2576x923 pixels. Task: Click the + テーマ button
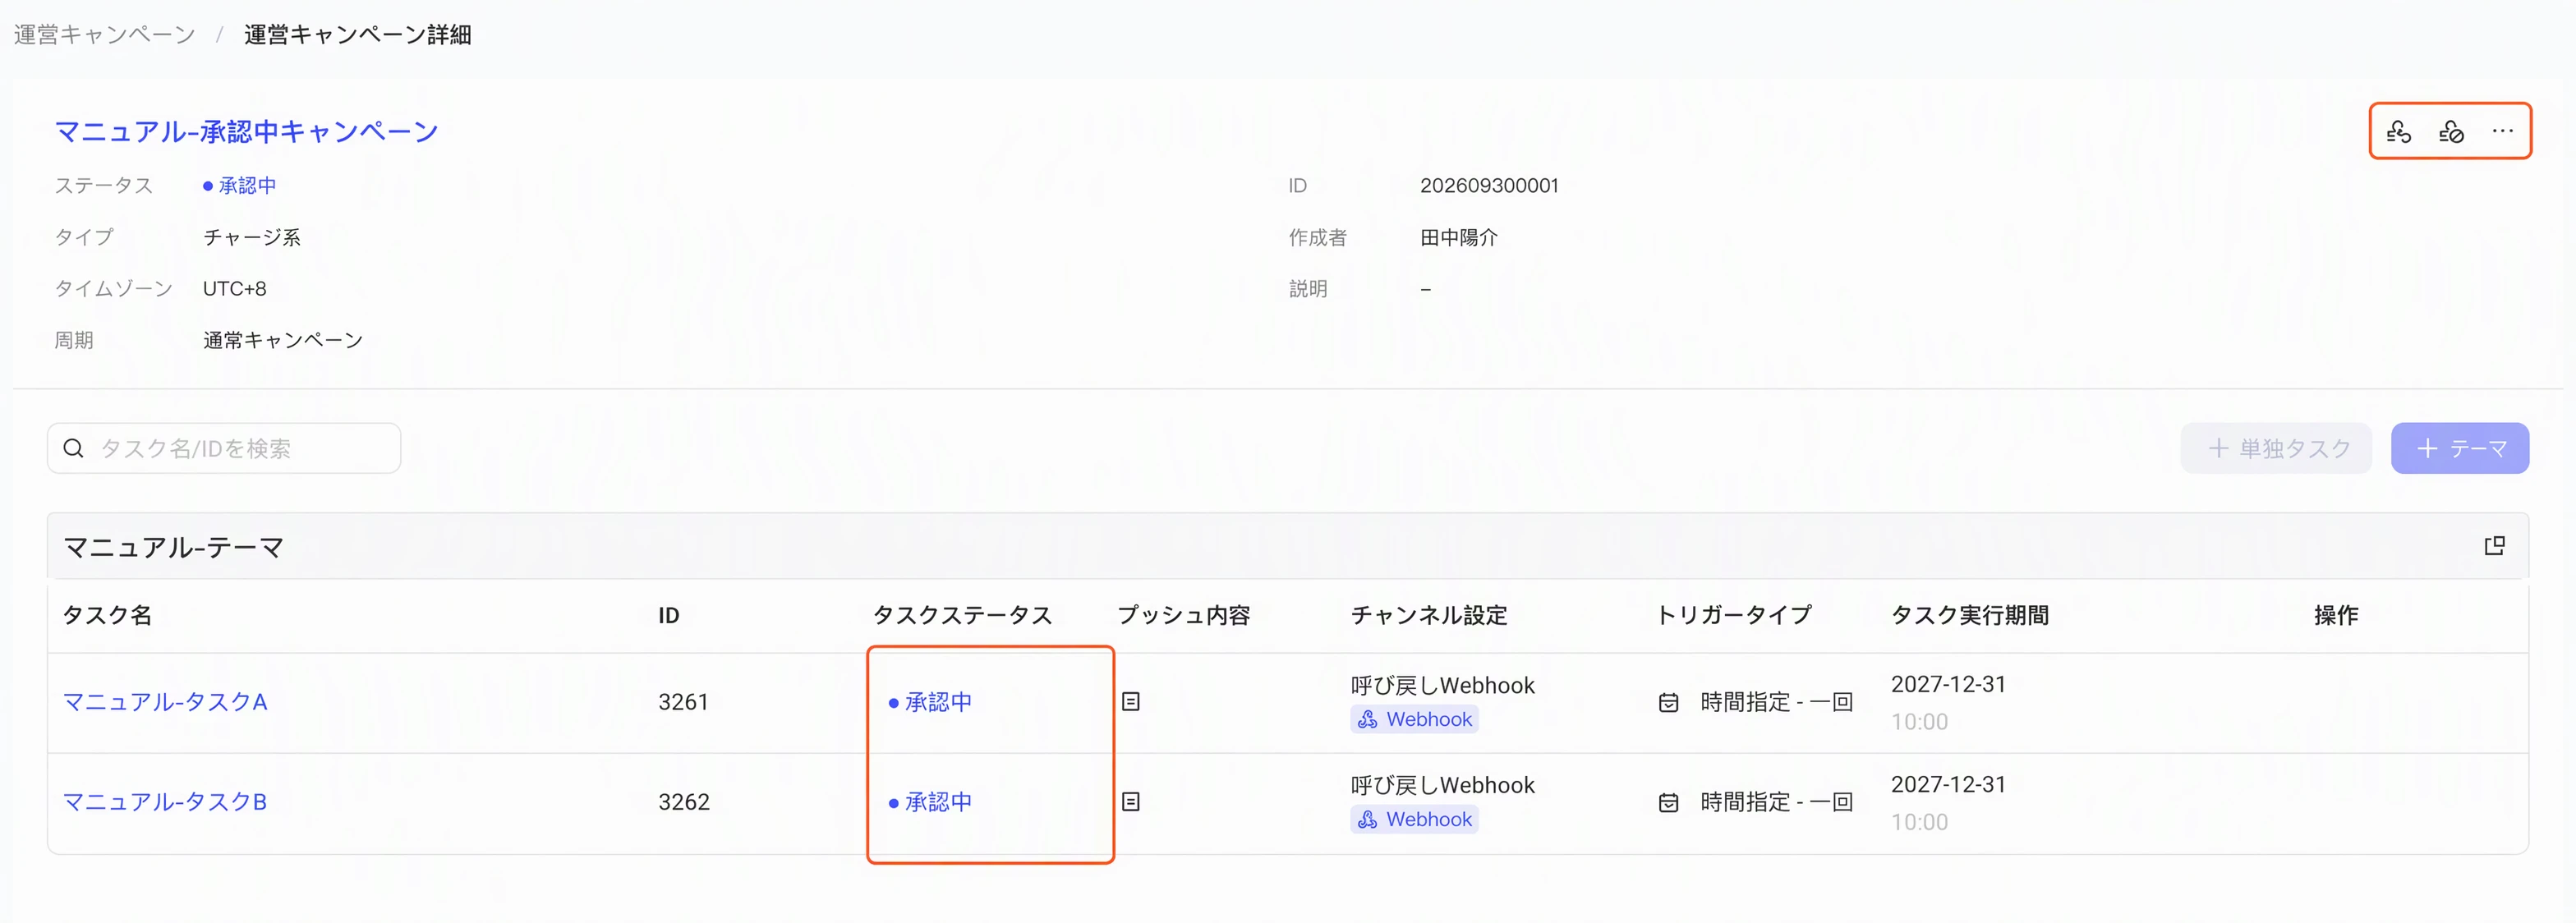click(2460, 448)
